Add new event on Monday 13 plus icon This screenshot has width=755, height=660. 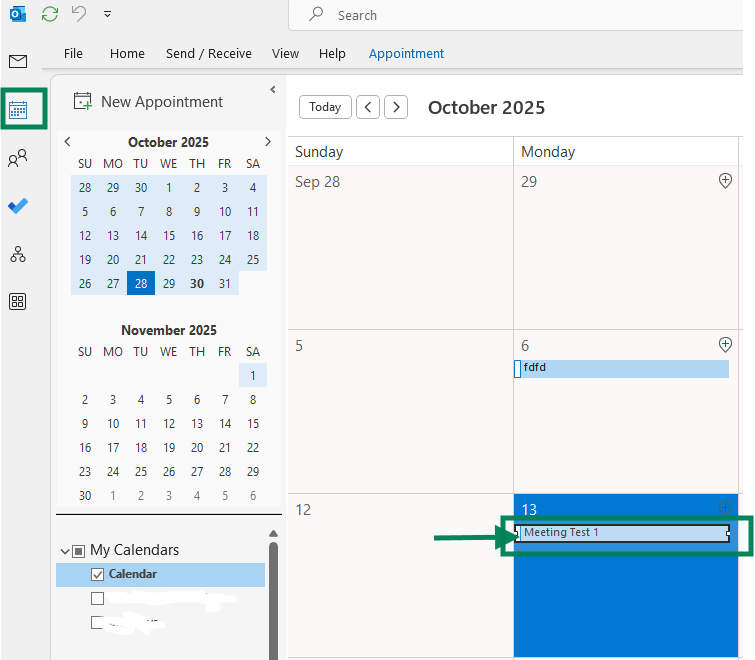coord(725,507)
